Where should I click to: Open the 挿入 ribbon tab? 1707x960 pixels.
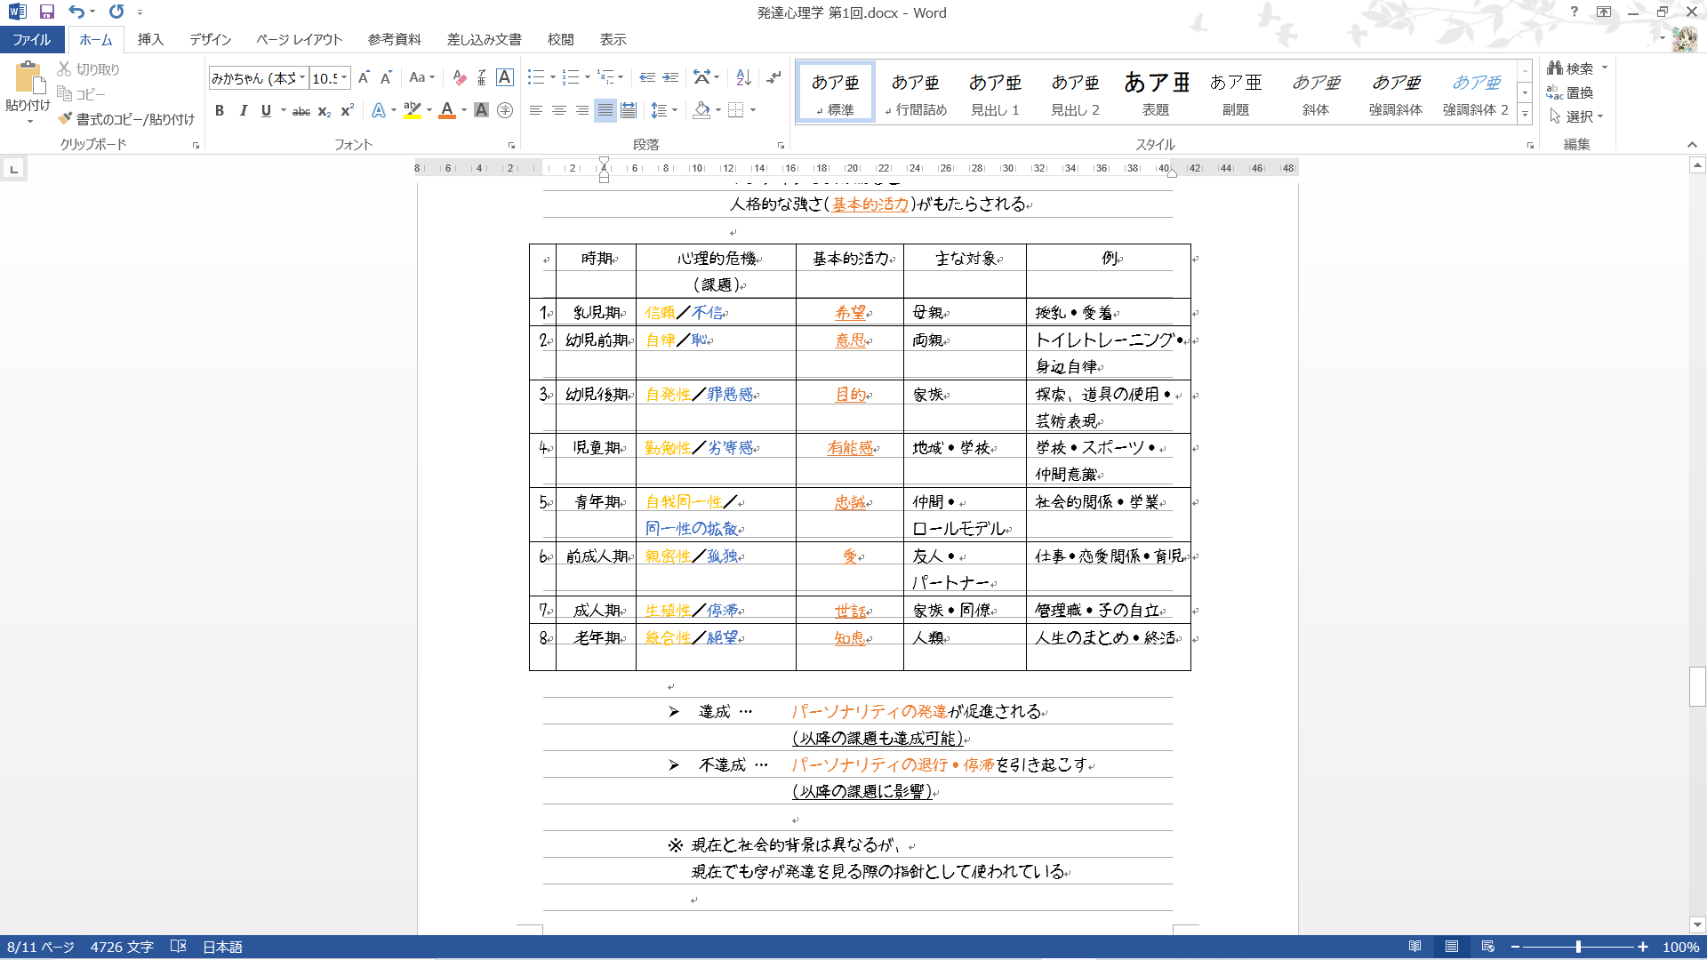[150, 40]
